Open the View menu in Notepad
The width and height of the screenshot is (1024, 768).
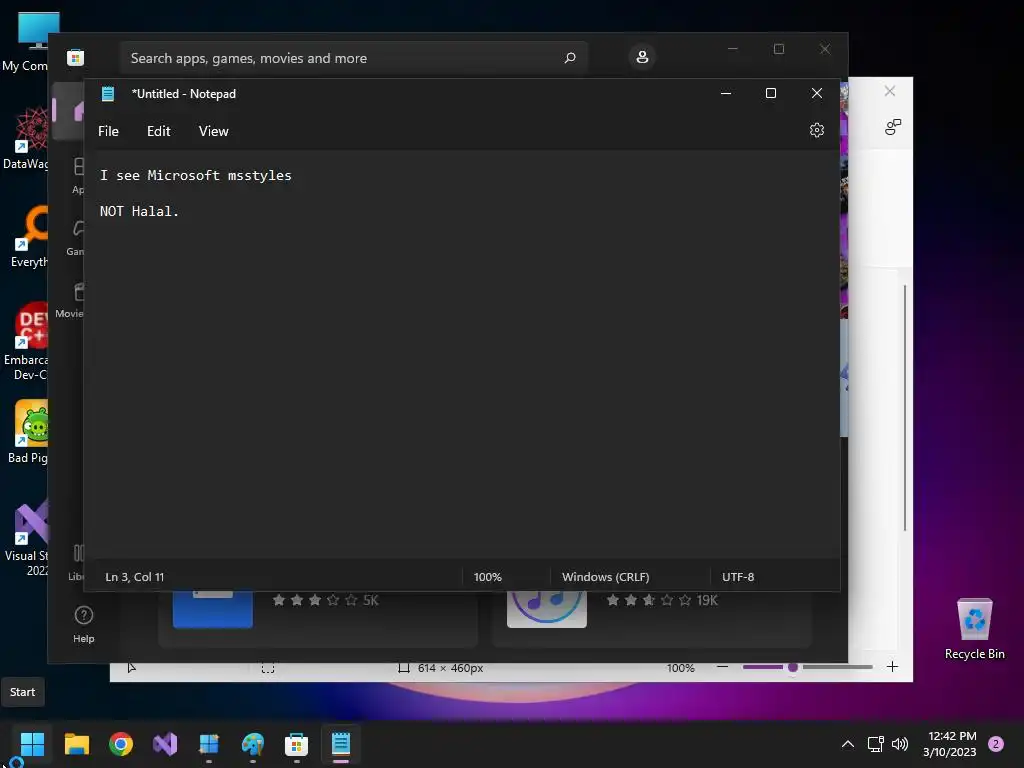pyautogui.click(x=214, y=131)
